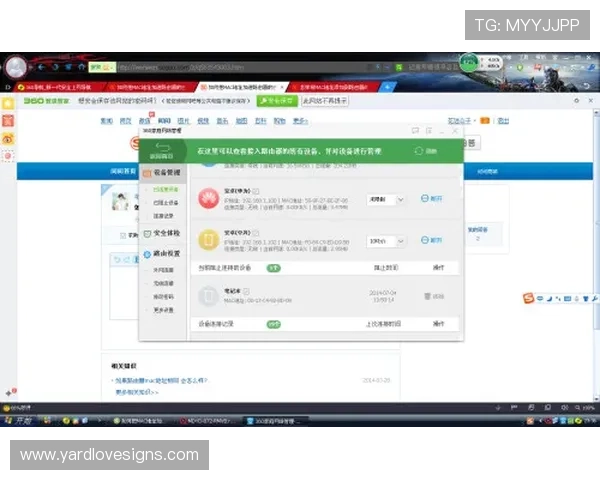Click the 此网站不再提示 button

(x=325, y=101)
